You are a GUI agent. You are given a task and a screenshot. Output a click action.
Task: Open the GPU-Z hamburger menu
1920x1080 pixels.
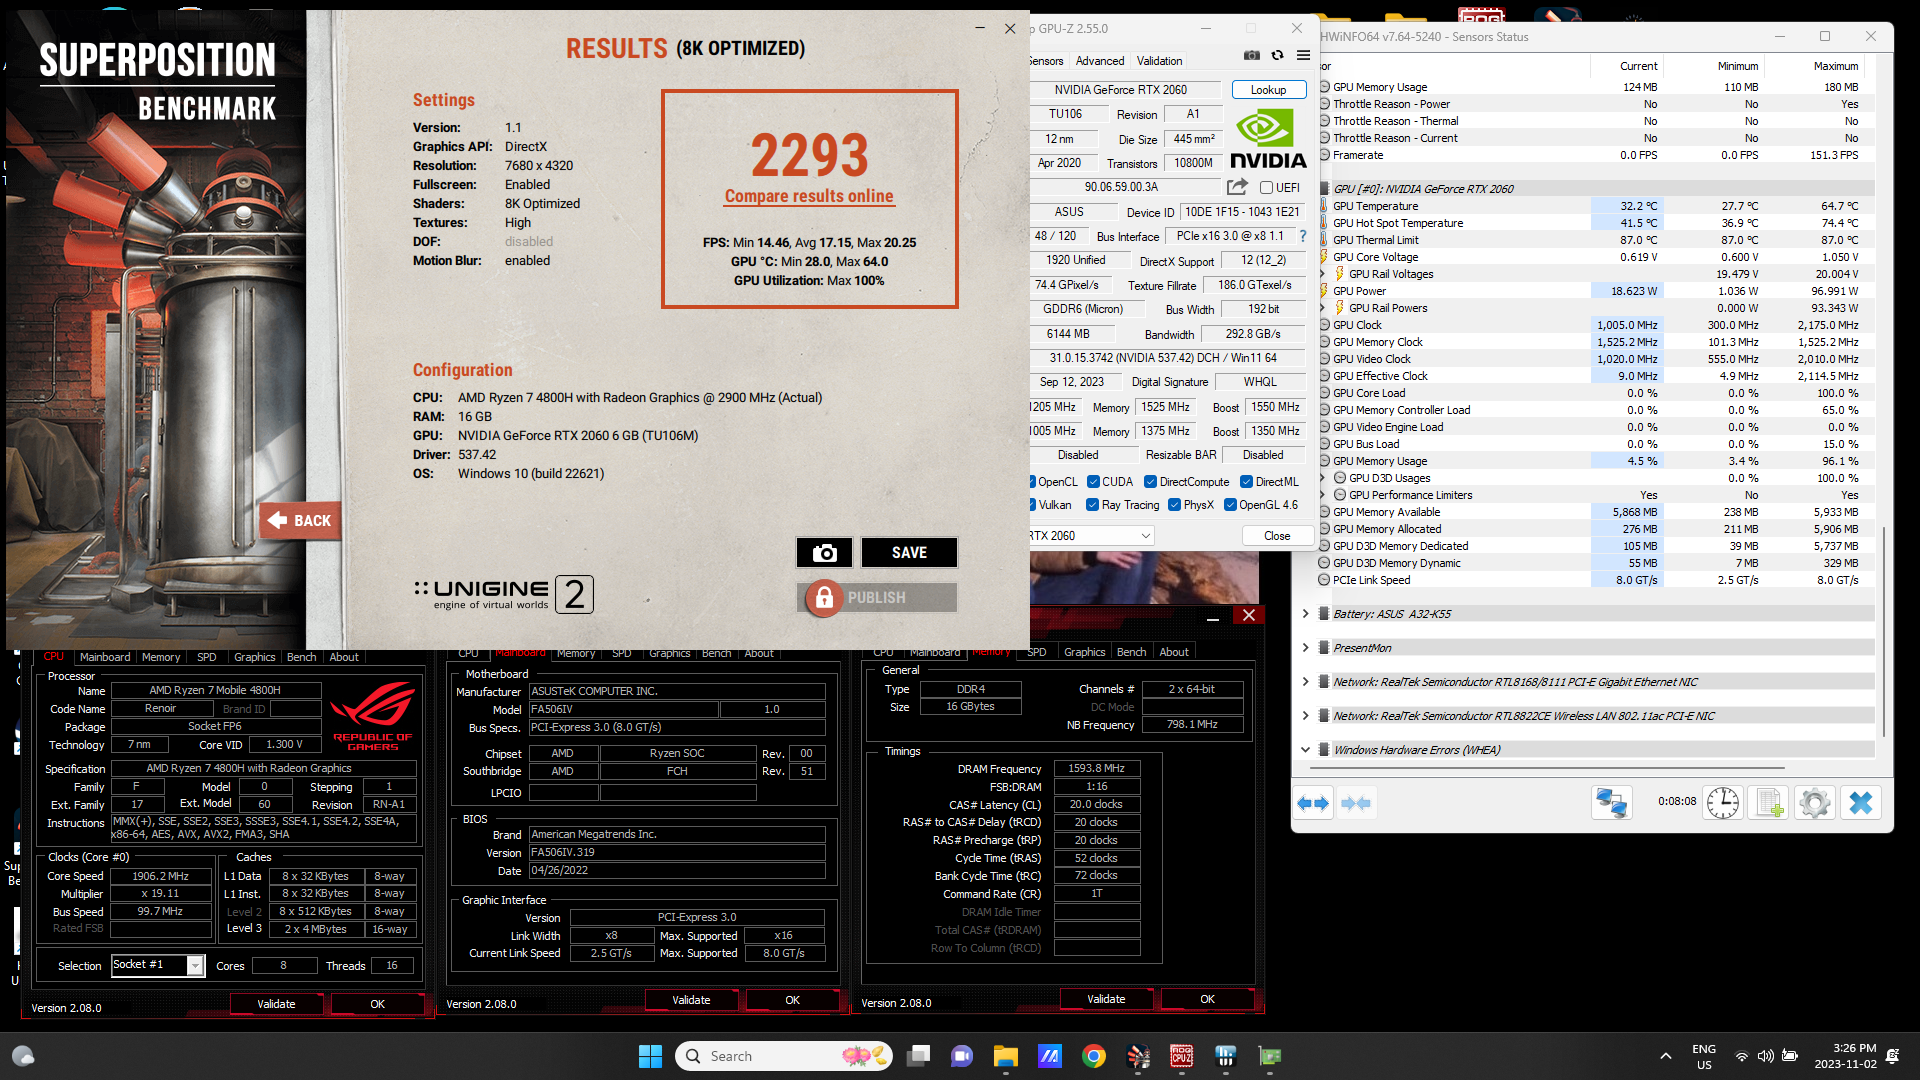pyautogui.click(x=1303, y=55)
